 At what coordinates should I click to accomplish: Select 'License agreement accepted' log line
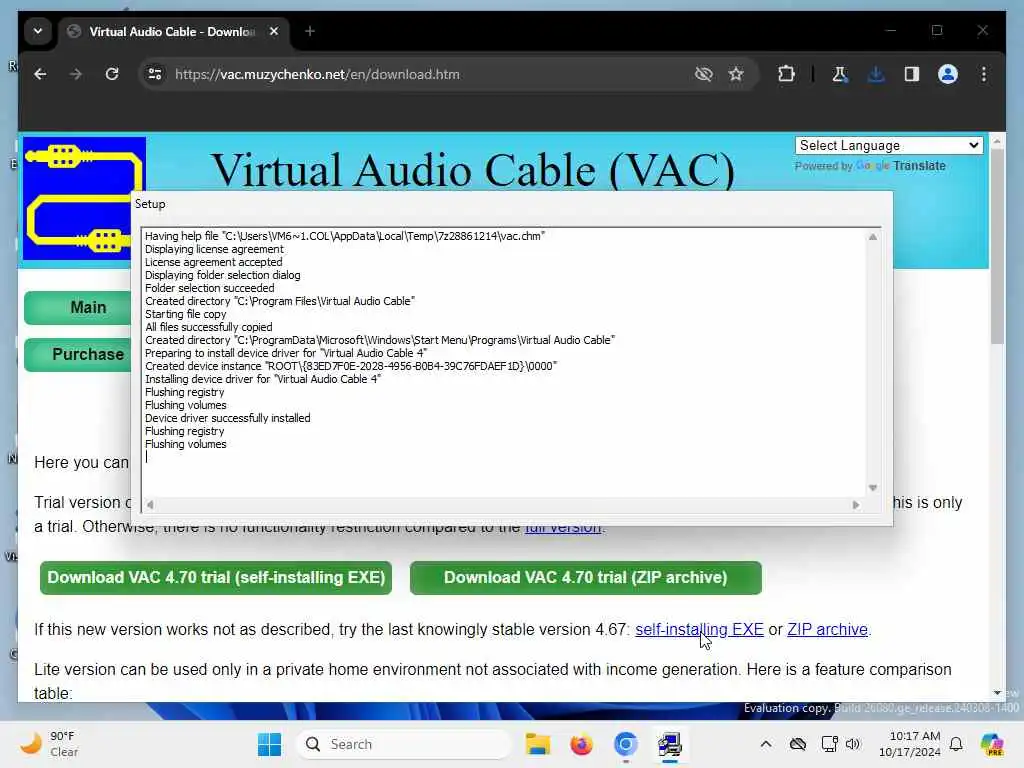pyautogui.click(x=214, y=262)
